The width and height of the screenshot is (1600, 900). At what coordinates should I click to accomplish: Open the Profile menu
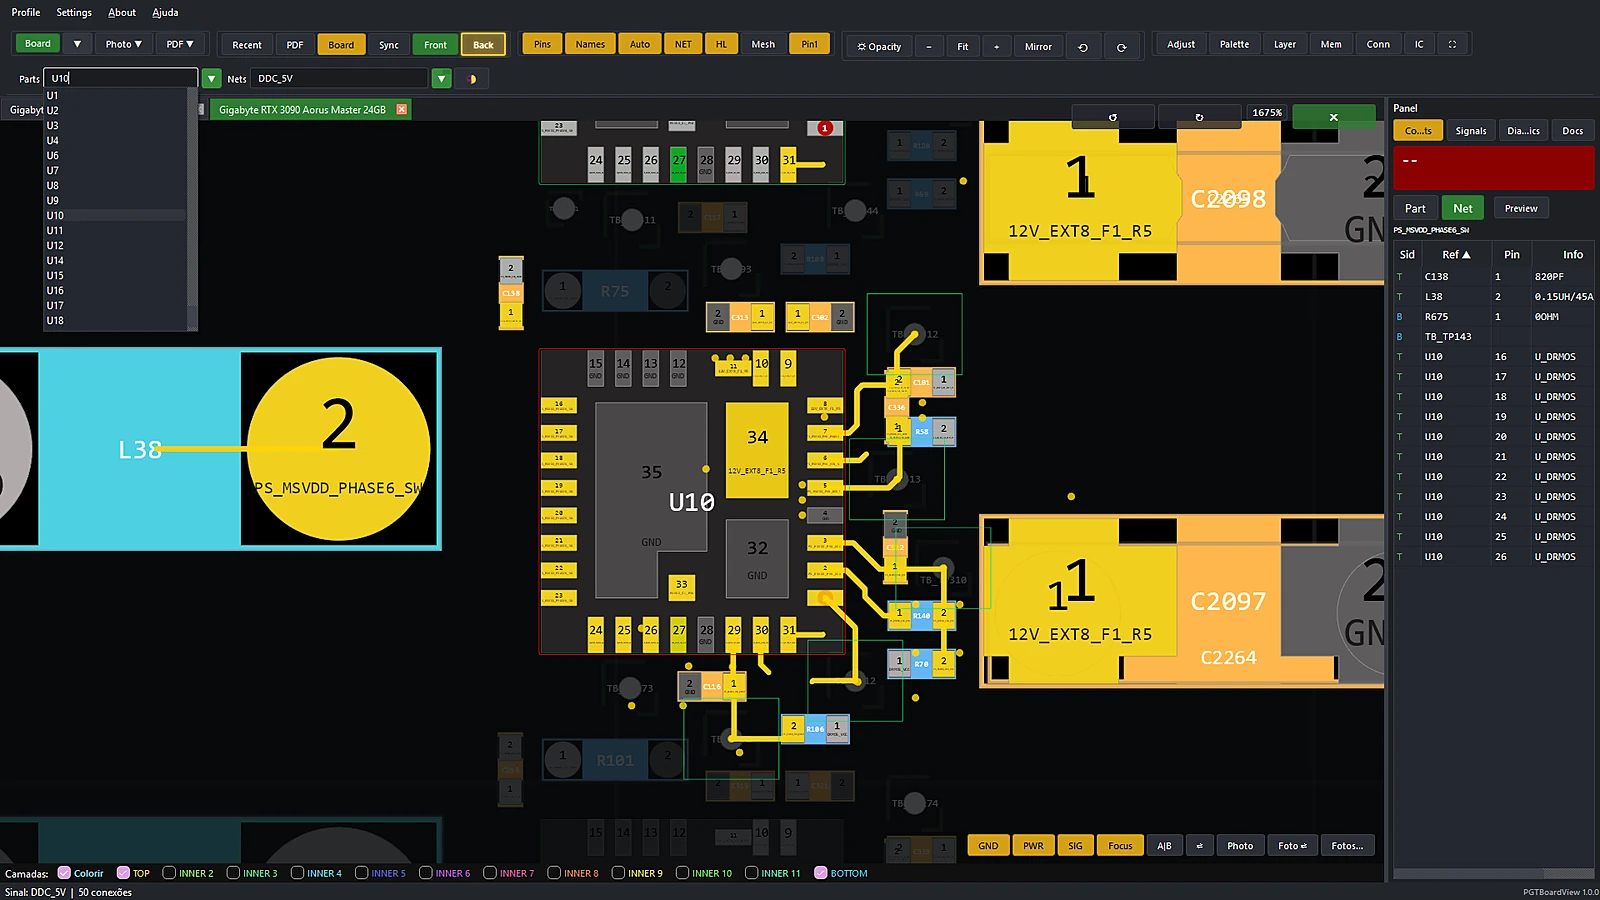click(26, 12)
